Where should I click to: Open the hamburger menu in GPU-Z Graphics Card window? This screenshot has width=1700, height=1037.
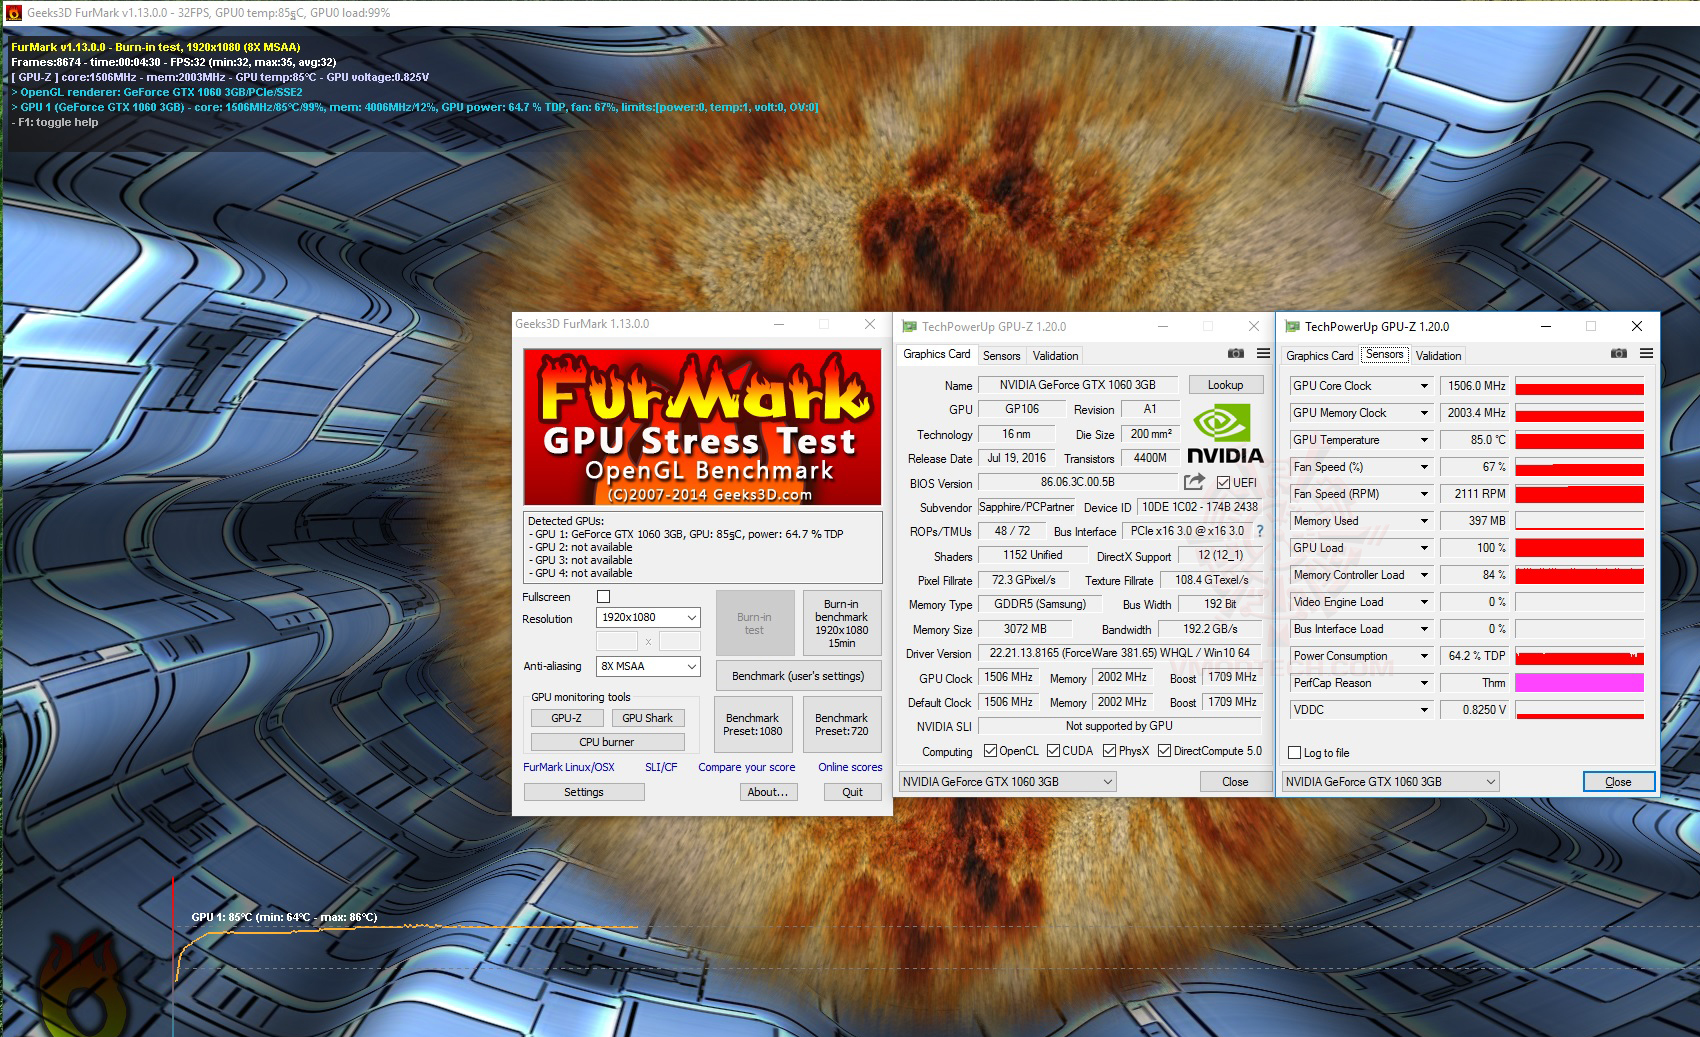(x=1263, y=354)
